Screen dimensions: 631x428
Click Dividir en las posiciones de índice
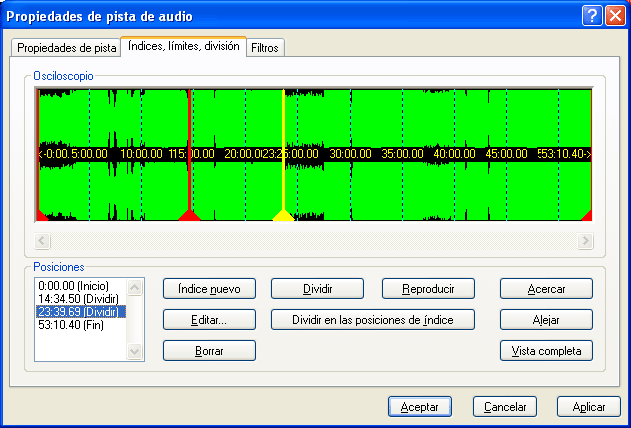click(x=372, y=319)
